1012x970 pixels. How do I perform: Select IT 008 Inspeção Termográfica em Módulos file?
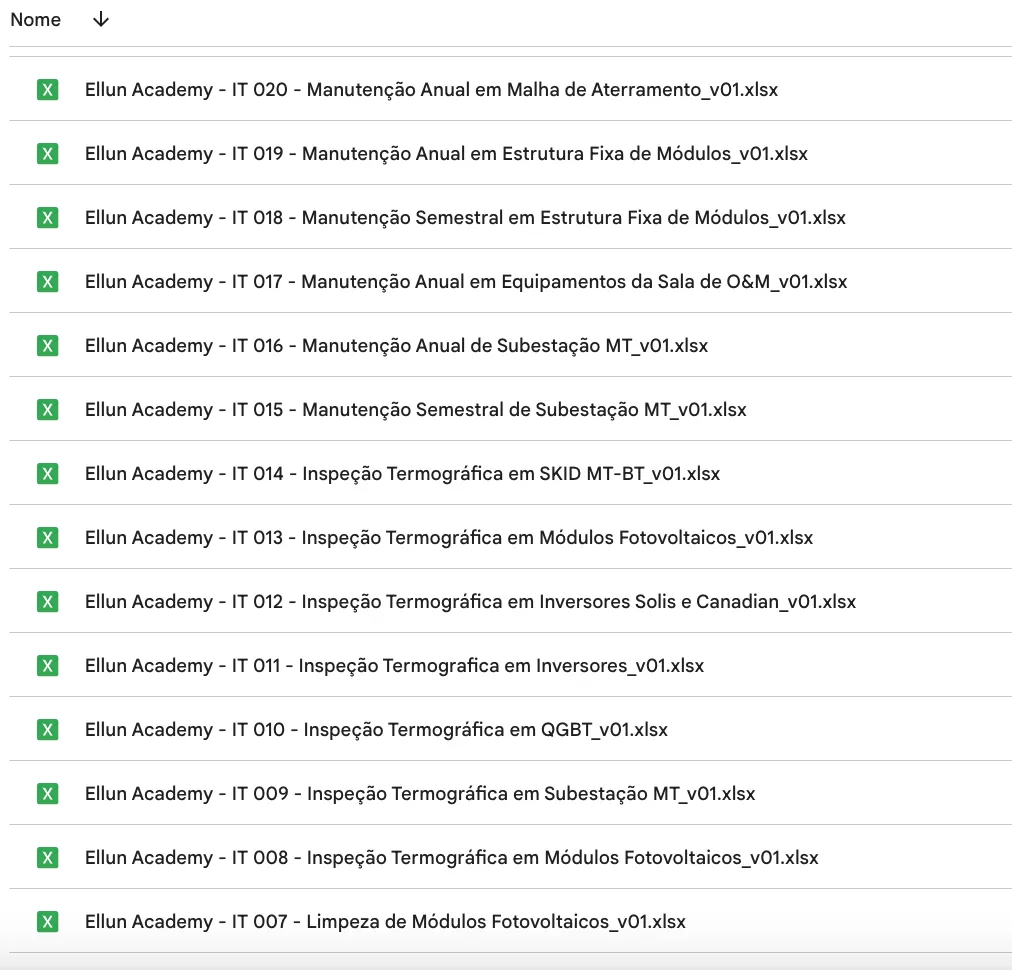(x=451, y=858)
